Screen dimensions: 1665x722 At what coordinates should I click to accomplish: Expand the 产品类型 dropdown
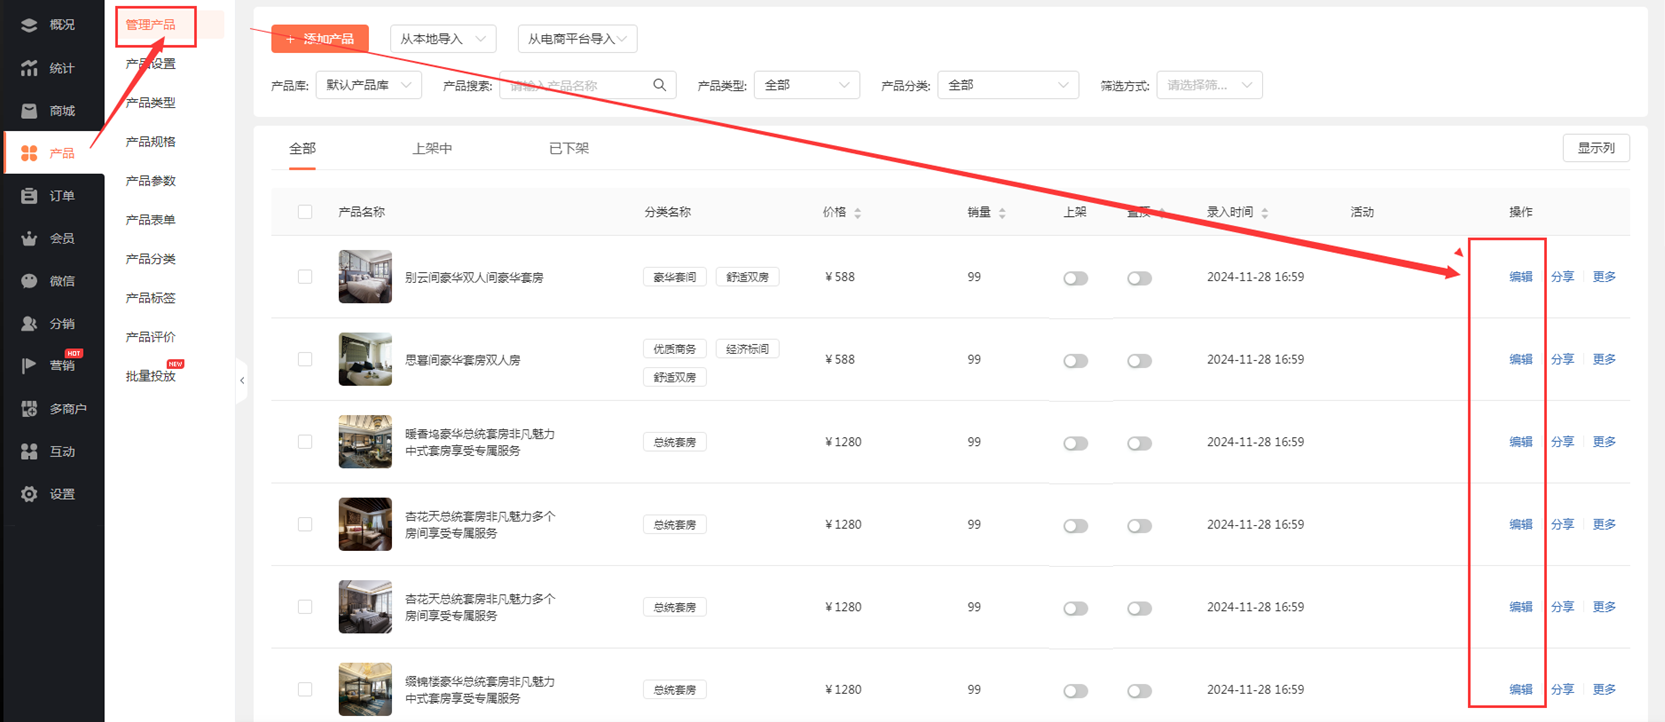[806, 85]
